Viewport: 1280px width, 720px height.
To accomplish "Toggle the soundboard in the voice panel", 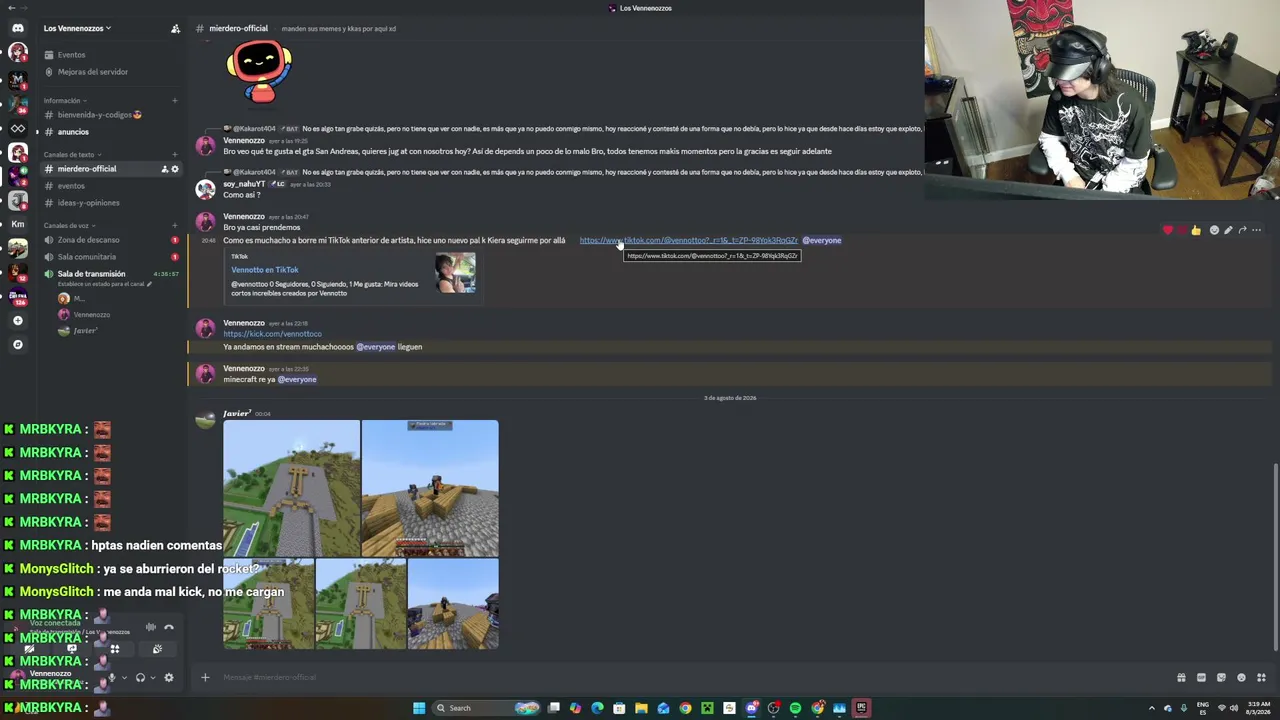I will tap(157, 649).
